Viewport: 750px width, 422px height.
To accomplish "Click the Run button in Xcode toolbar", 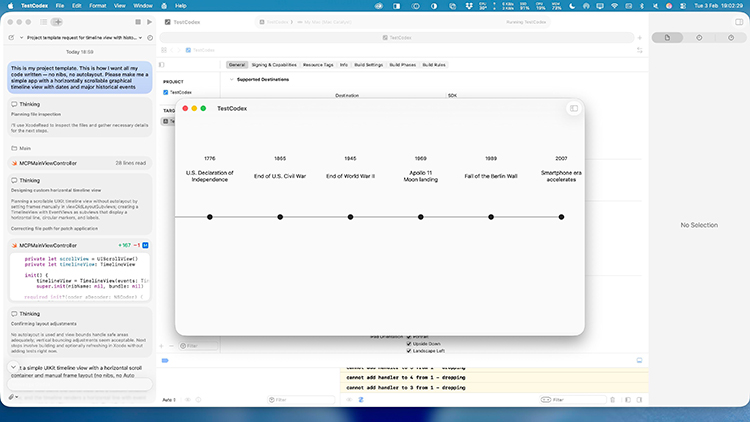I will [x=149, y=20].
